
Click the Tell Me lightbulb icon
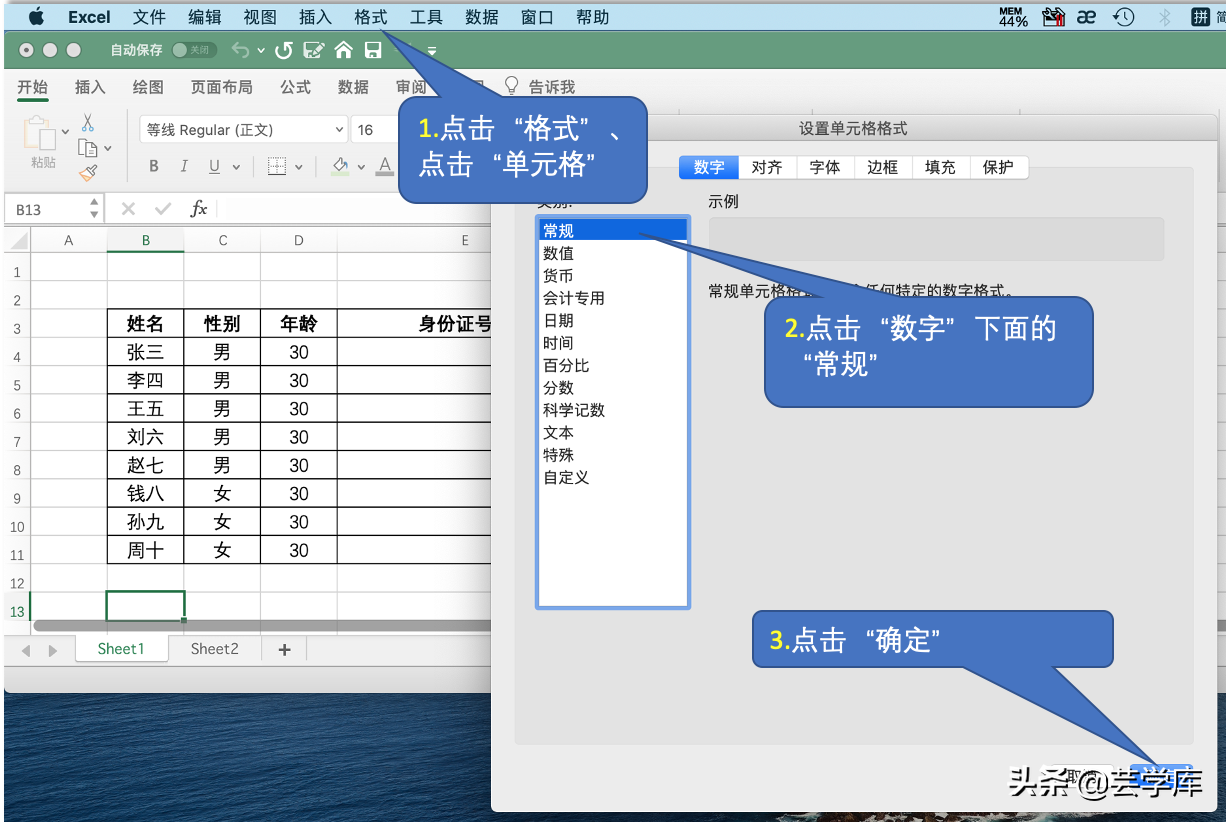[511, 86]
